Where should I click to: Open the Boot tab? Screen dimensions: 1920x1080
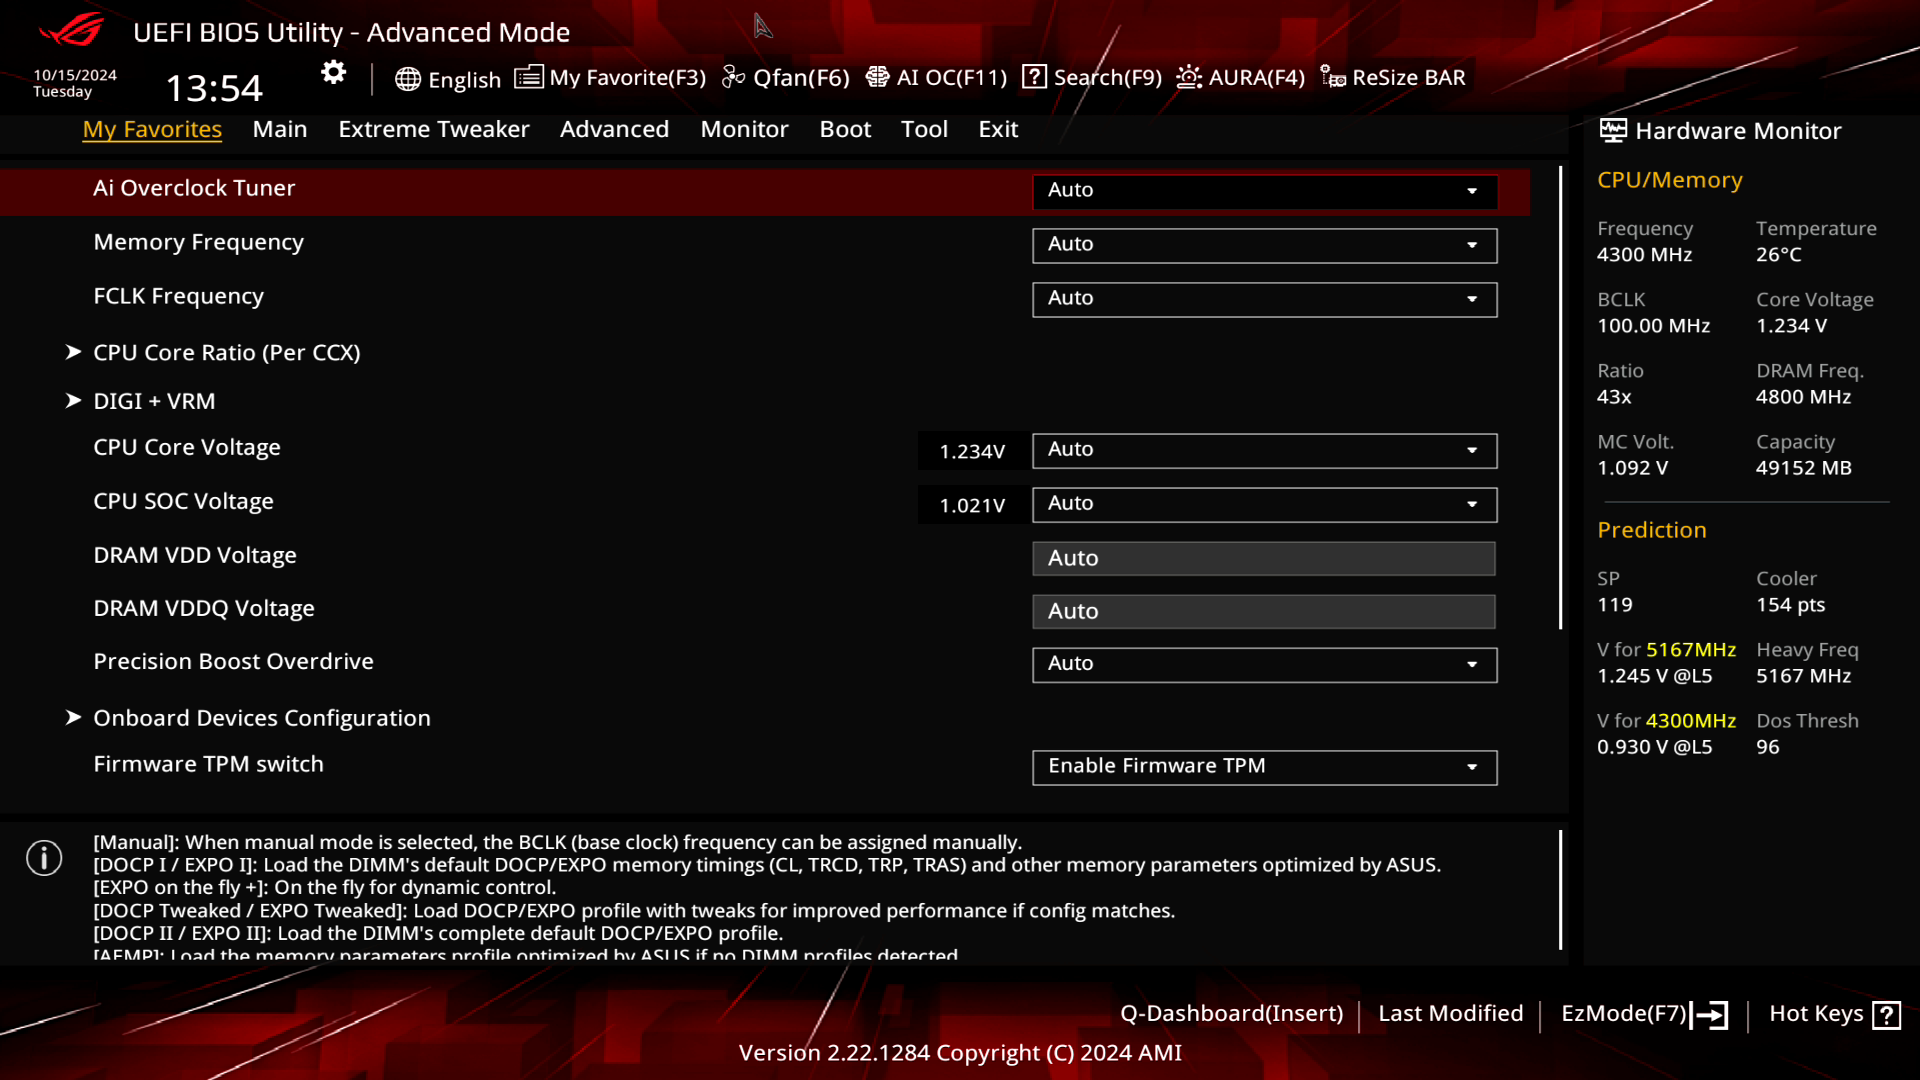(x=844, y=129)
